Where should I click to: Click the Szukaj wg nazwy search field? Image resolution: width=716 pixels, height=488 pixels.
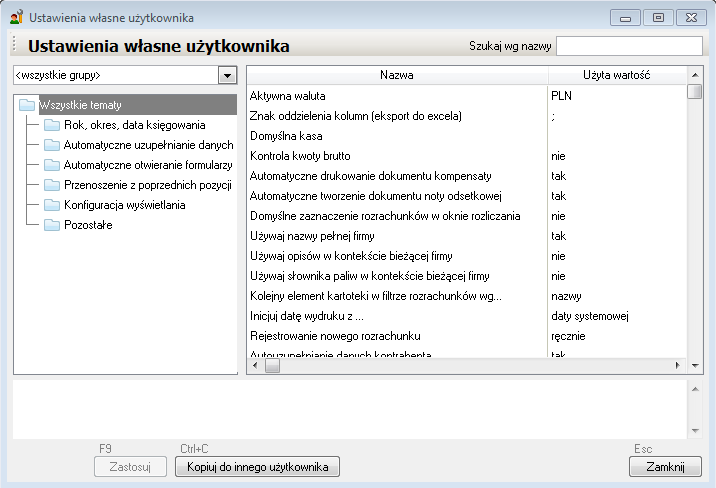coord(629,46)
